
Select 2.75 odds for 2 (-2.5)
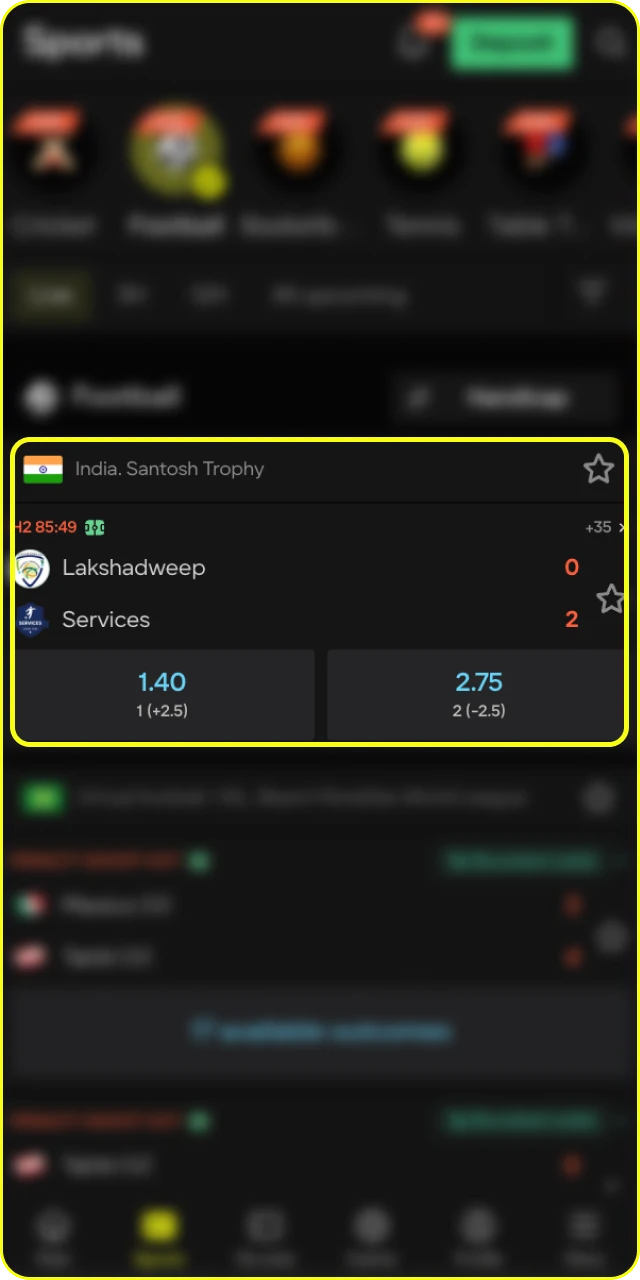[x=477, y=695]
